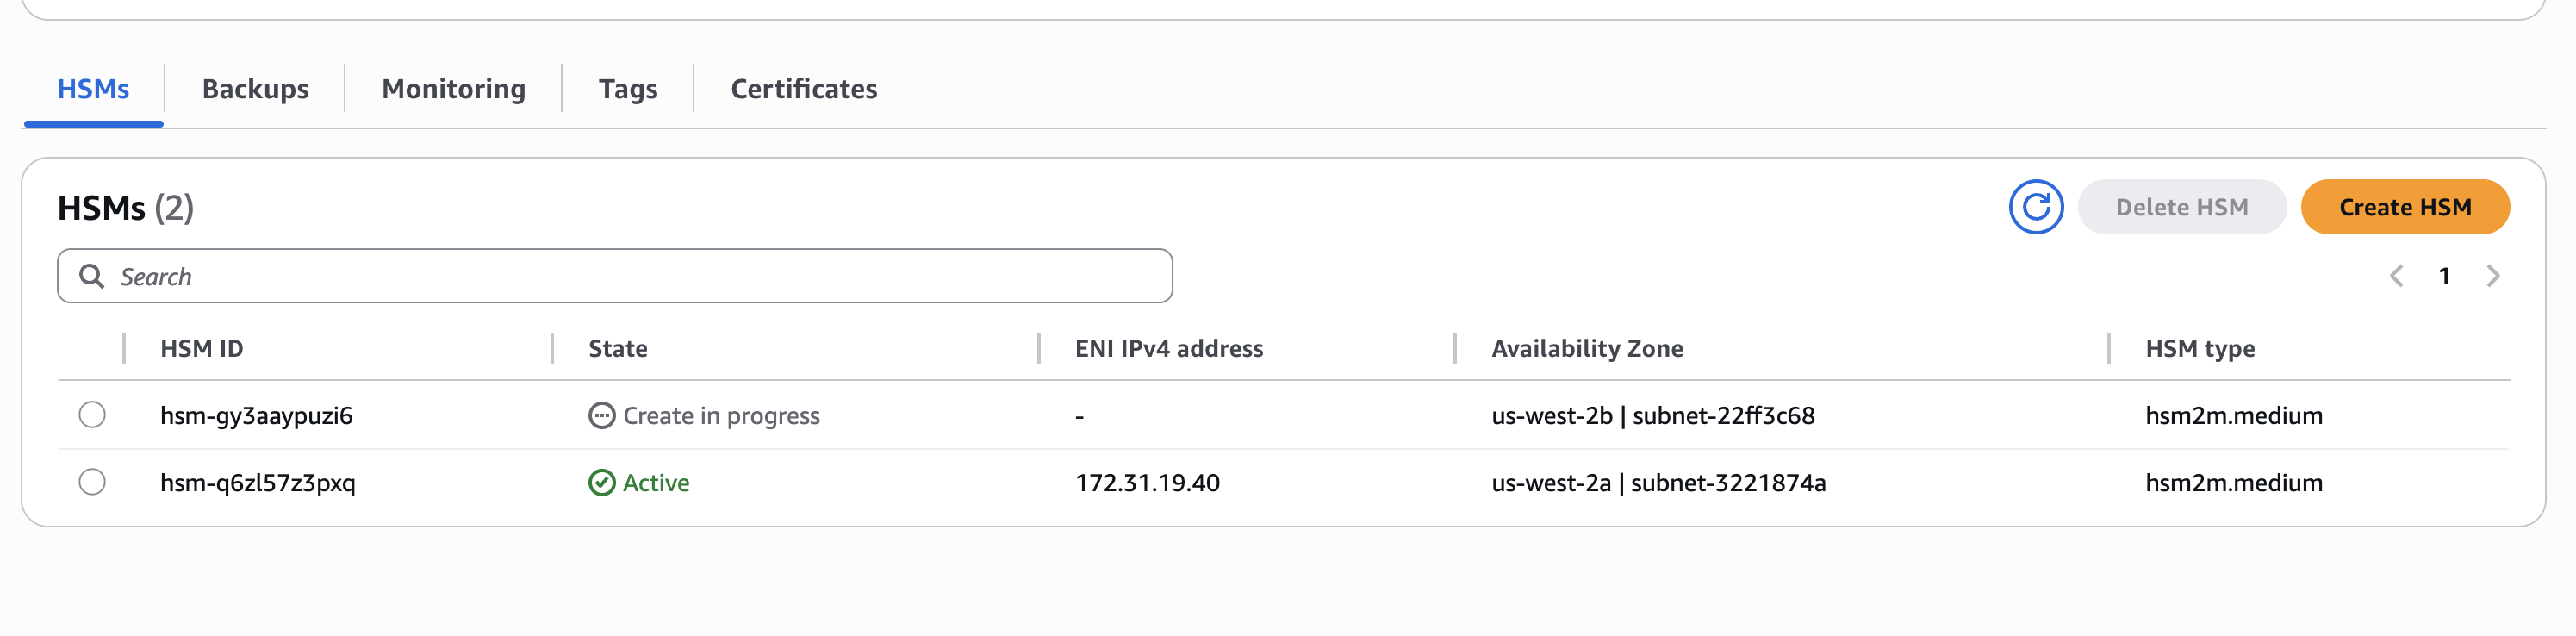Click the Availability Zone column header
This screenshot has width=2576, height=636.
[1587, 348]
